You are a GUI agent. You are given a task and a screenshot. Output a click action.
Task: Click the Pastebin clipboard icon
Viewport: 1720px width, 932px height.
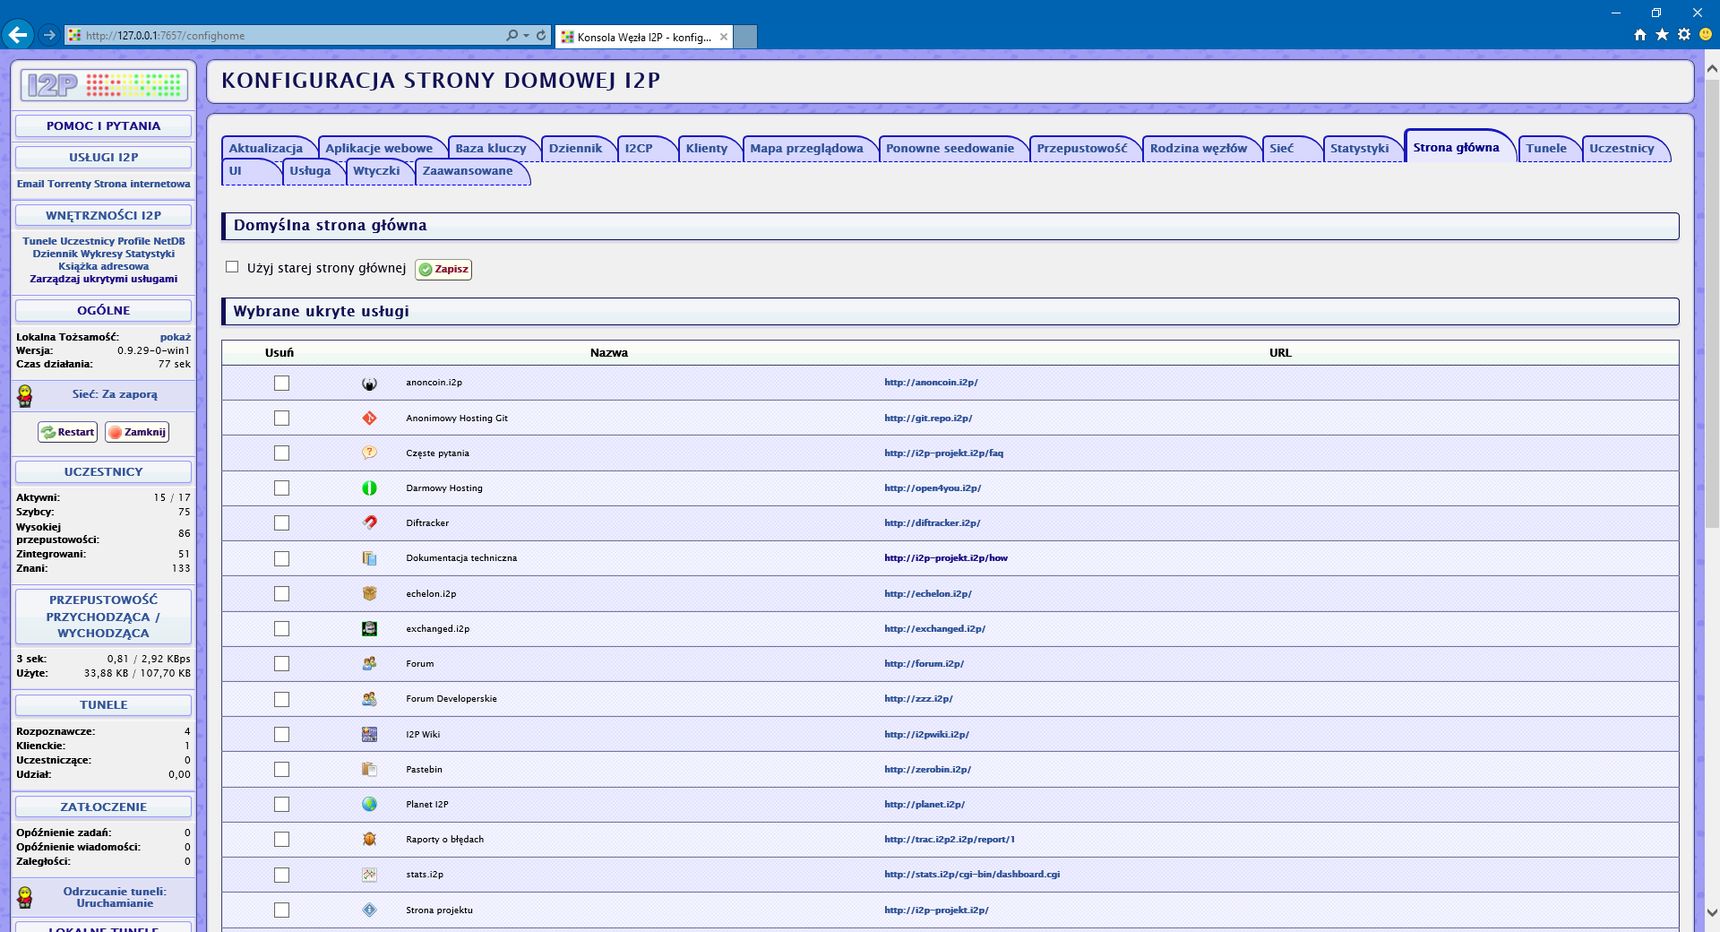pyautogui.click(x=369, y=769)
